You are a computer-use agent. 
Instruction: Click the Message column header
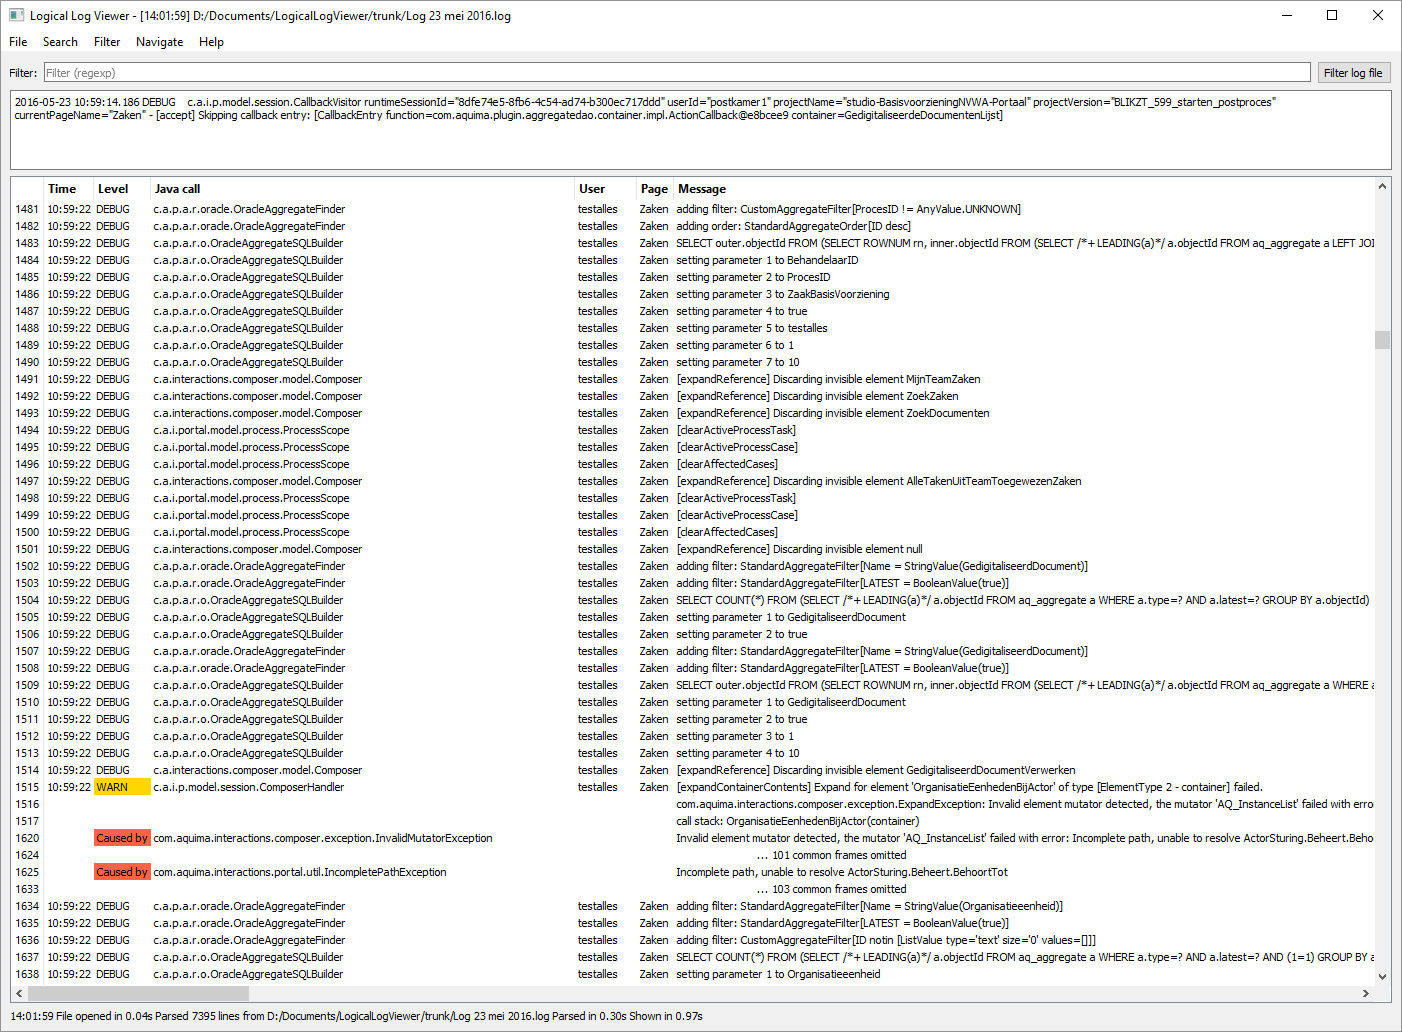(701, 188)
